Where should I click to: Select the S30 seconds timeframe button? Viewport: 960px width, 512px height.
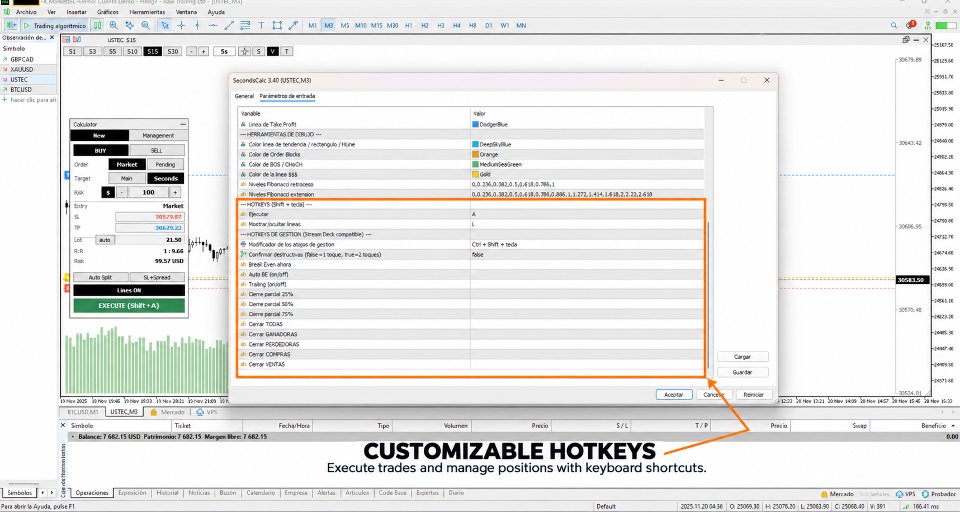point(173,51)
